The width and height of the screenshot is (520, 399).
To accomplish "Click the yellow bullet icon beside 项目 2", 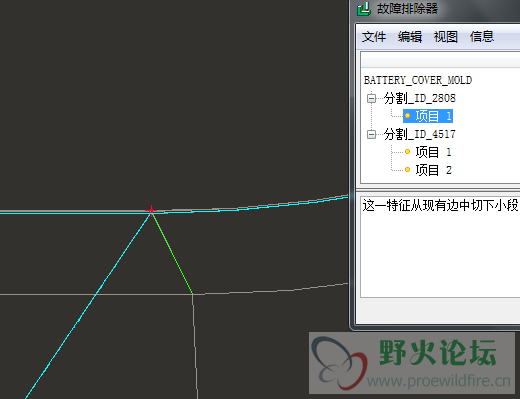I will [407, 170].
